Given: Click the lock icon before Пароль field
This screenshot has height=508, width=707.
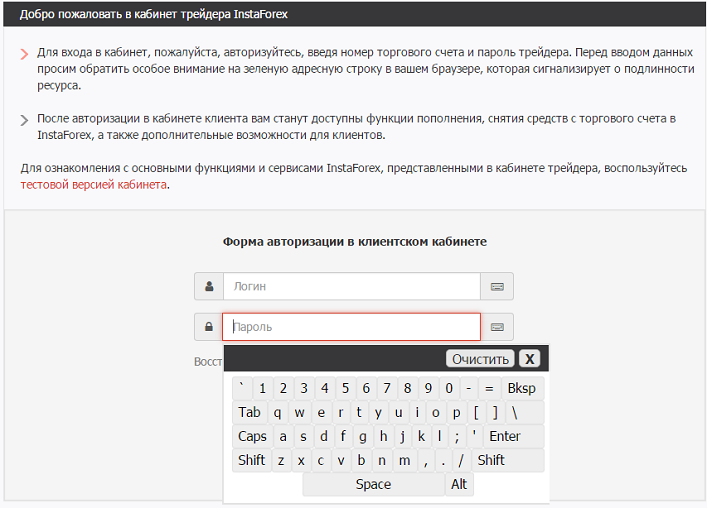Looking at the screenshot, I should click(x=209, y=327).
